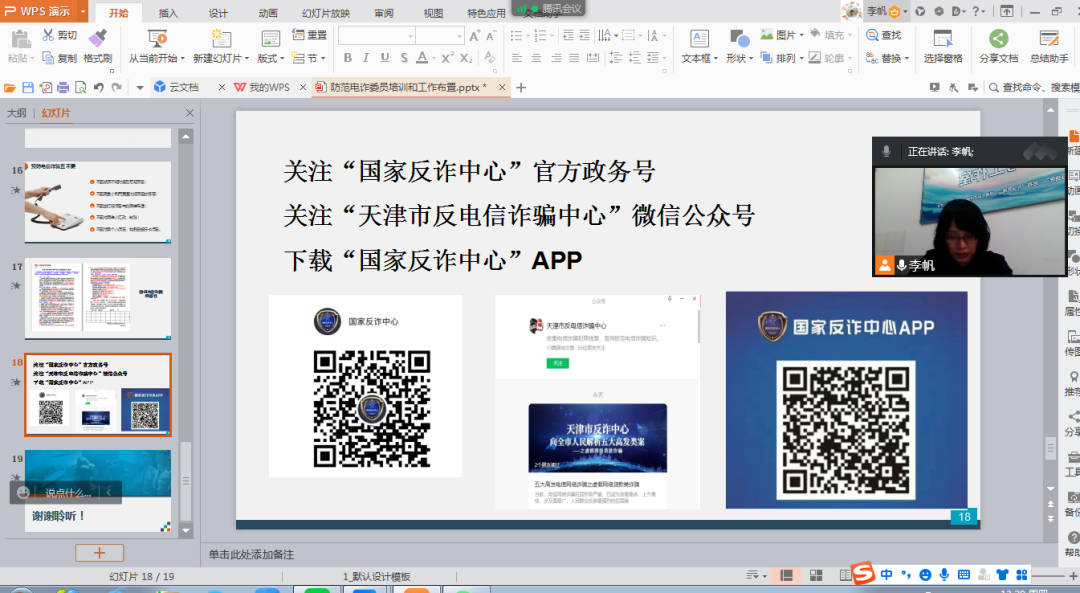Click the Summary Assistant (总结助手) icon
This screenshot has height=593, width=1080.
[1048, 39]
